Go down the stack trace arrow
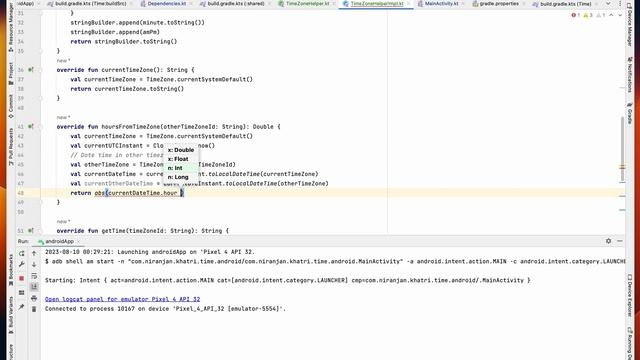This screenshot has height=360, width=640. (34, 264)
